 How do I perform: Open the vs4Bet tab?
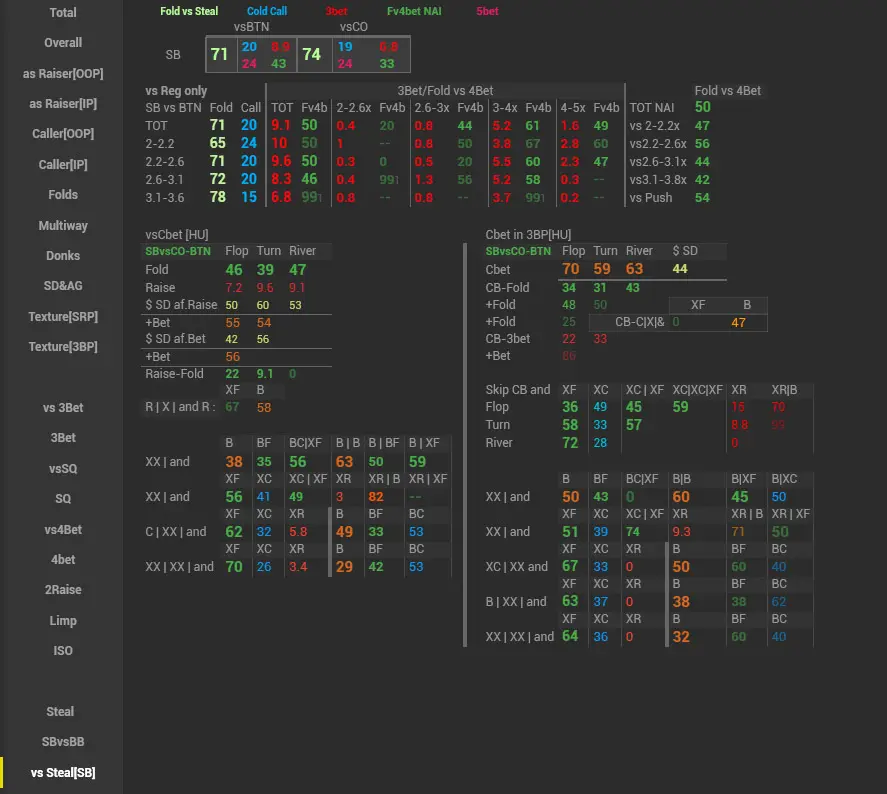point(62,529)
